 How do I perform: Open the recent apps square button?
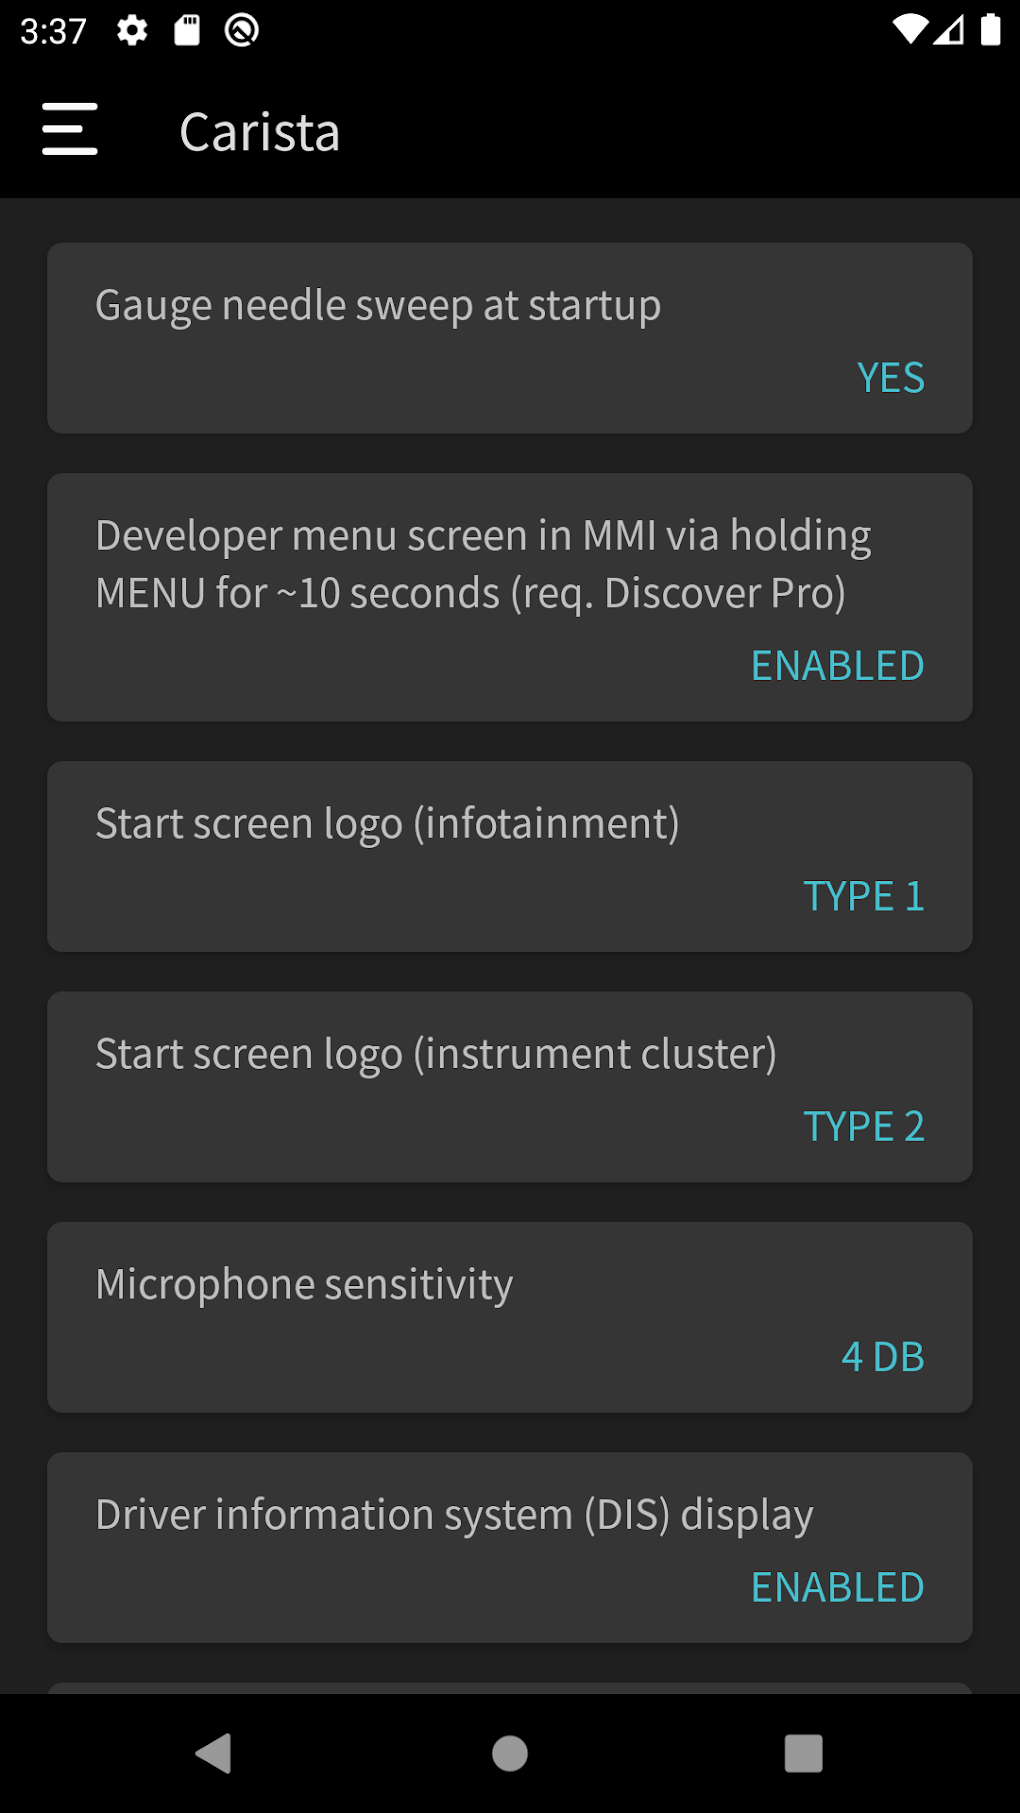[x=803, y=1753]
